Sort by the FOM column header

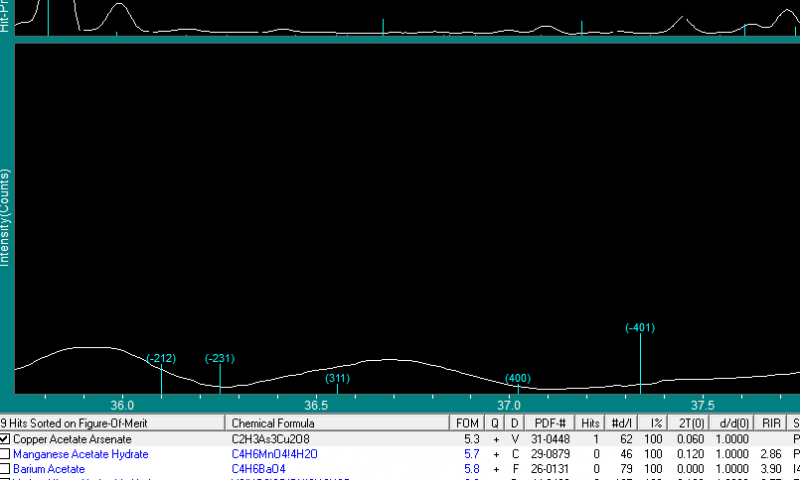(x=467, y=423)
